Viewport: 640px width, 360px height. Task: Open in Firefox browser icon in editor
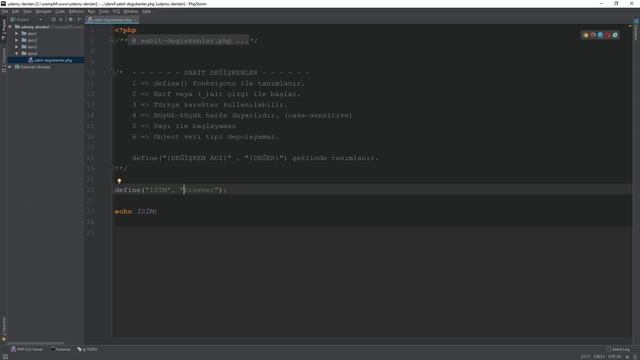coord(593,35)
